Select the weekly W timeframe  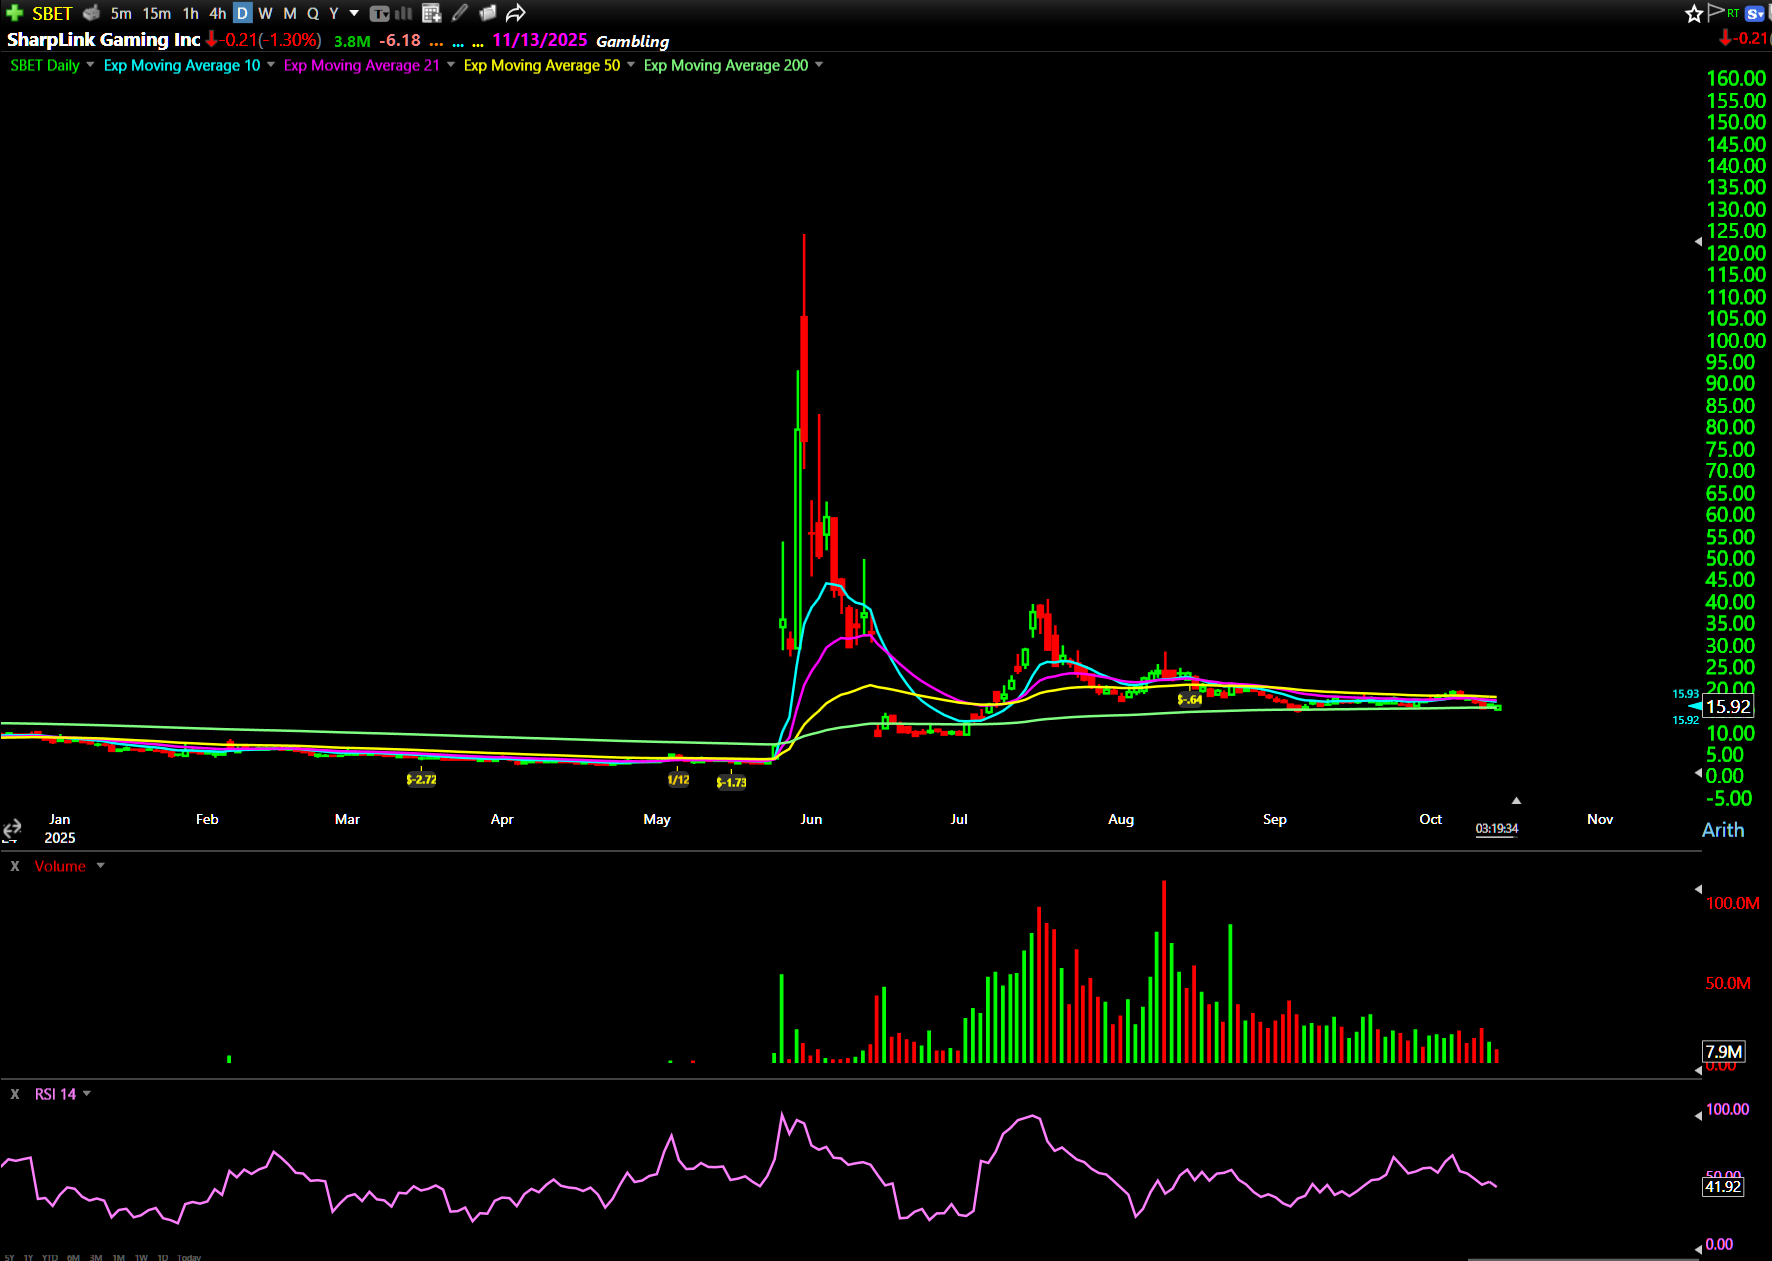(265, 13)
